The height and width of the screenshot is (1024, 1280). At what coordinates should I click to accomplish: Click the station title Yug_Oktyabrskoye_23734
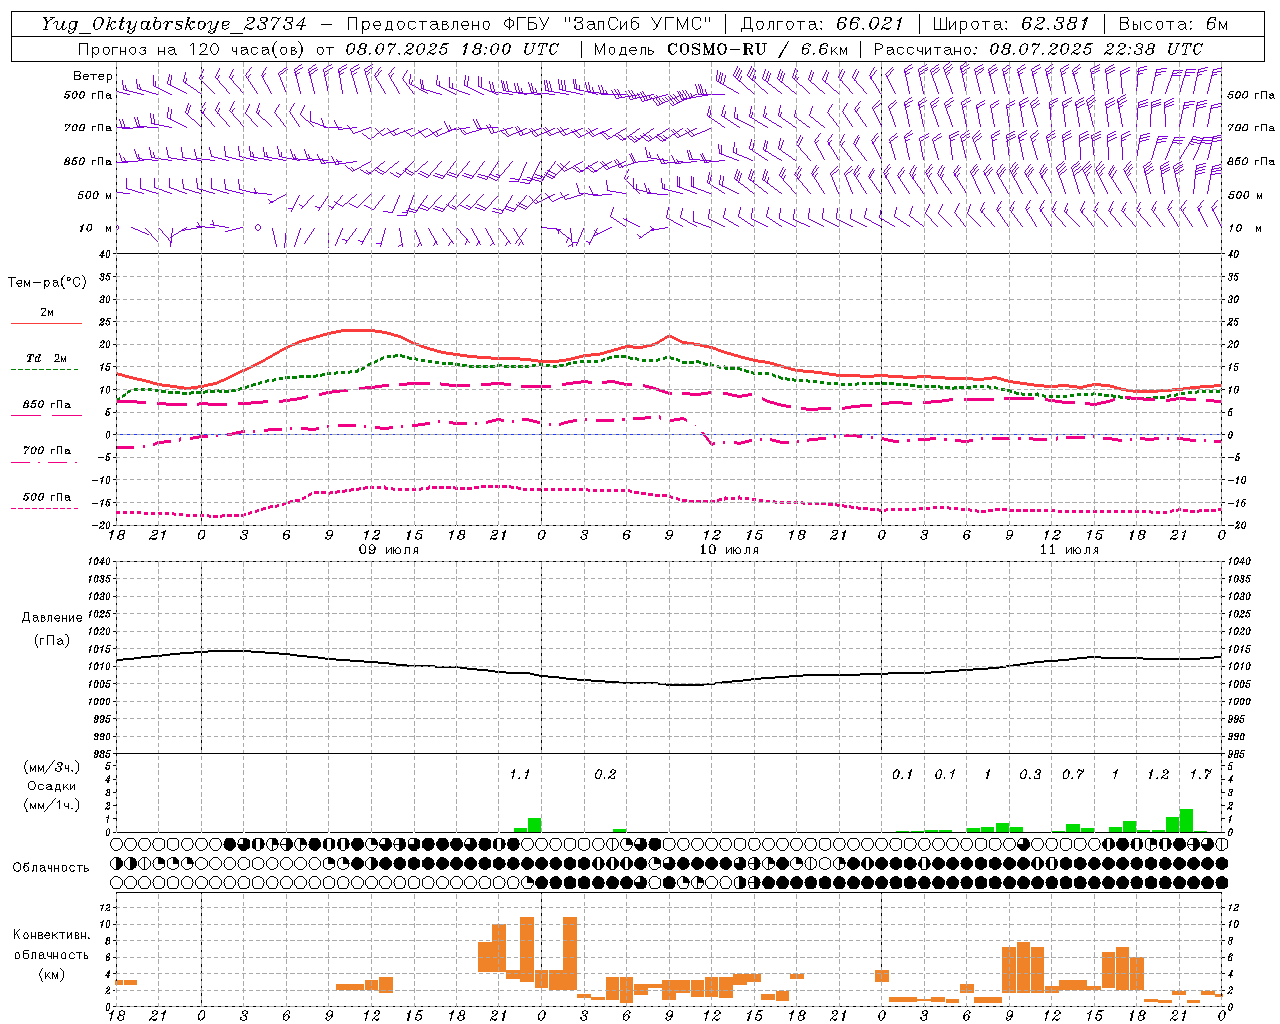pos(174,24)
